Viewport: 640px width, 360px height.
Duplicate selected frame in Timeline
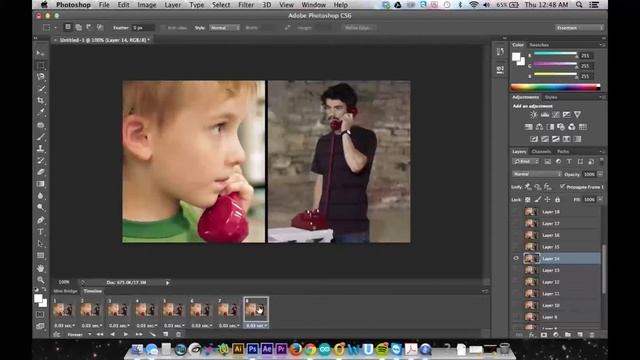coord(166,334)
